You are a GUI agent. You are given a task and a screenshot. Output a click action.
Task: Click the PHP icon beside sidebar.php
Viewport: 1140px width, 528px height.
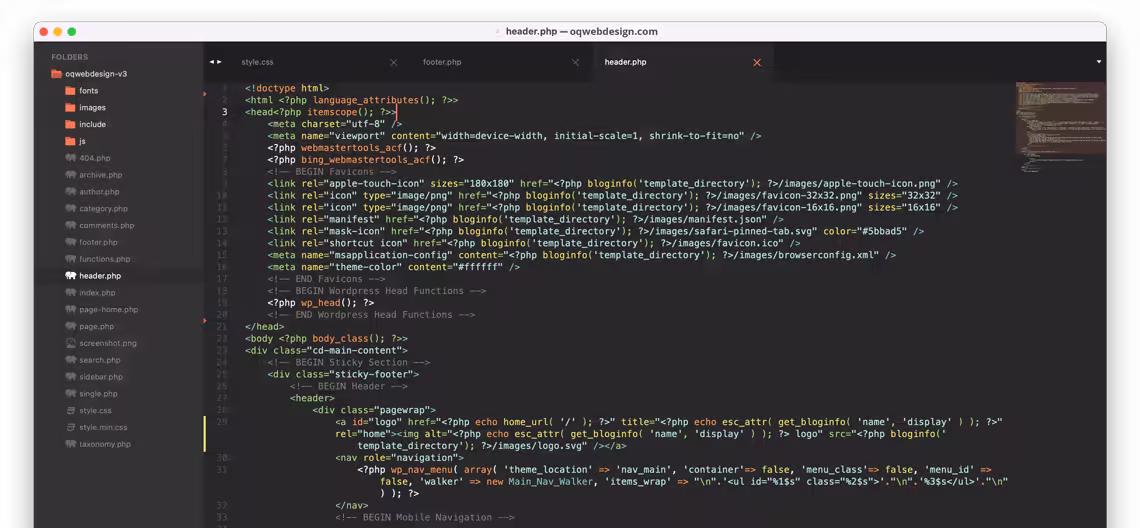tap(71, 377)
